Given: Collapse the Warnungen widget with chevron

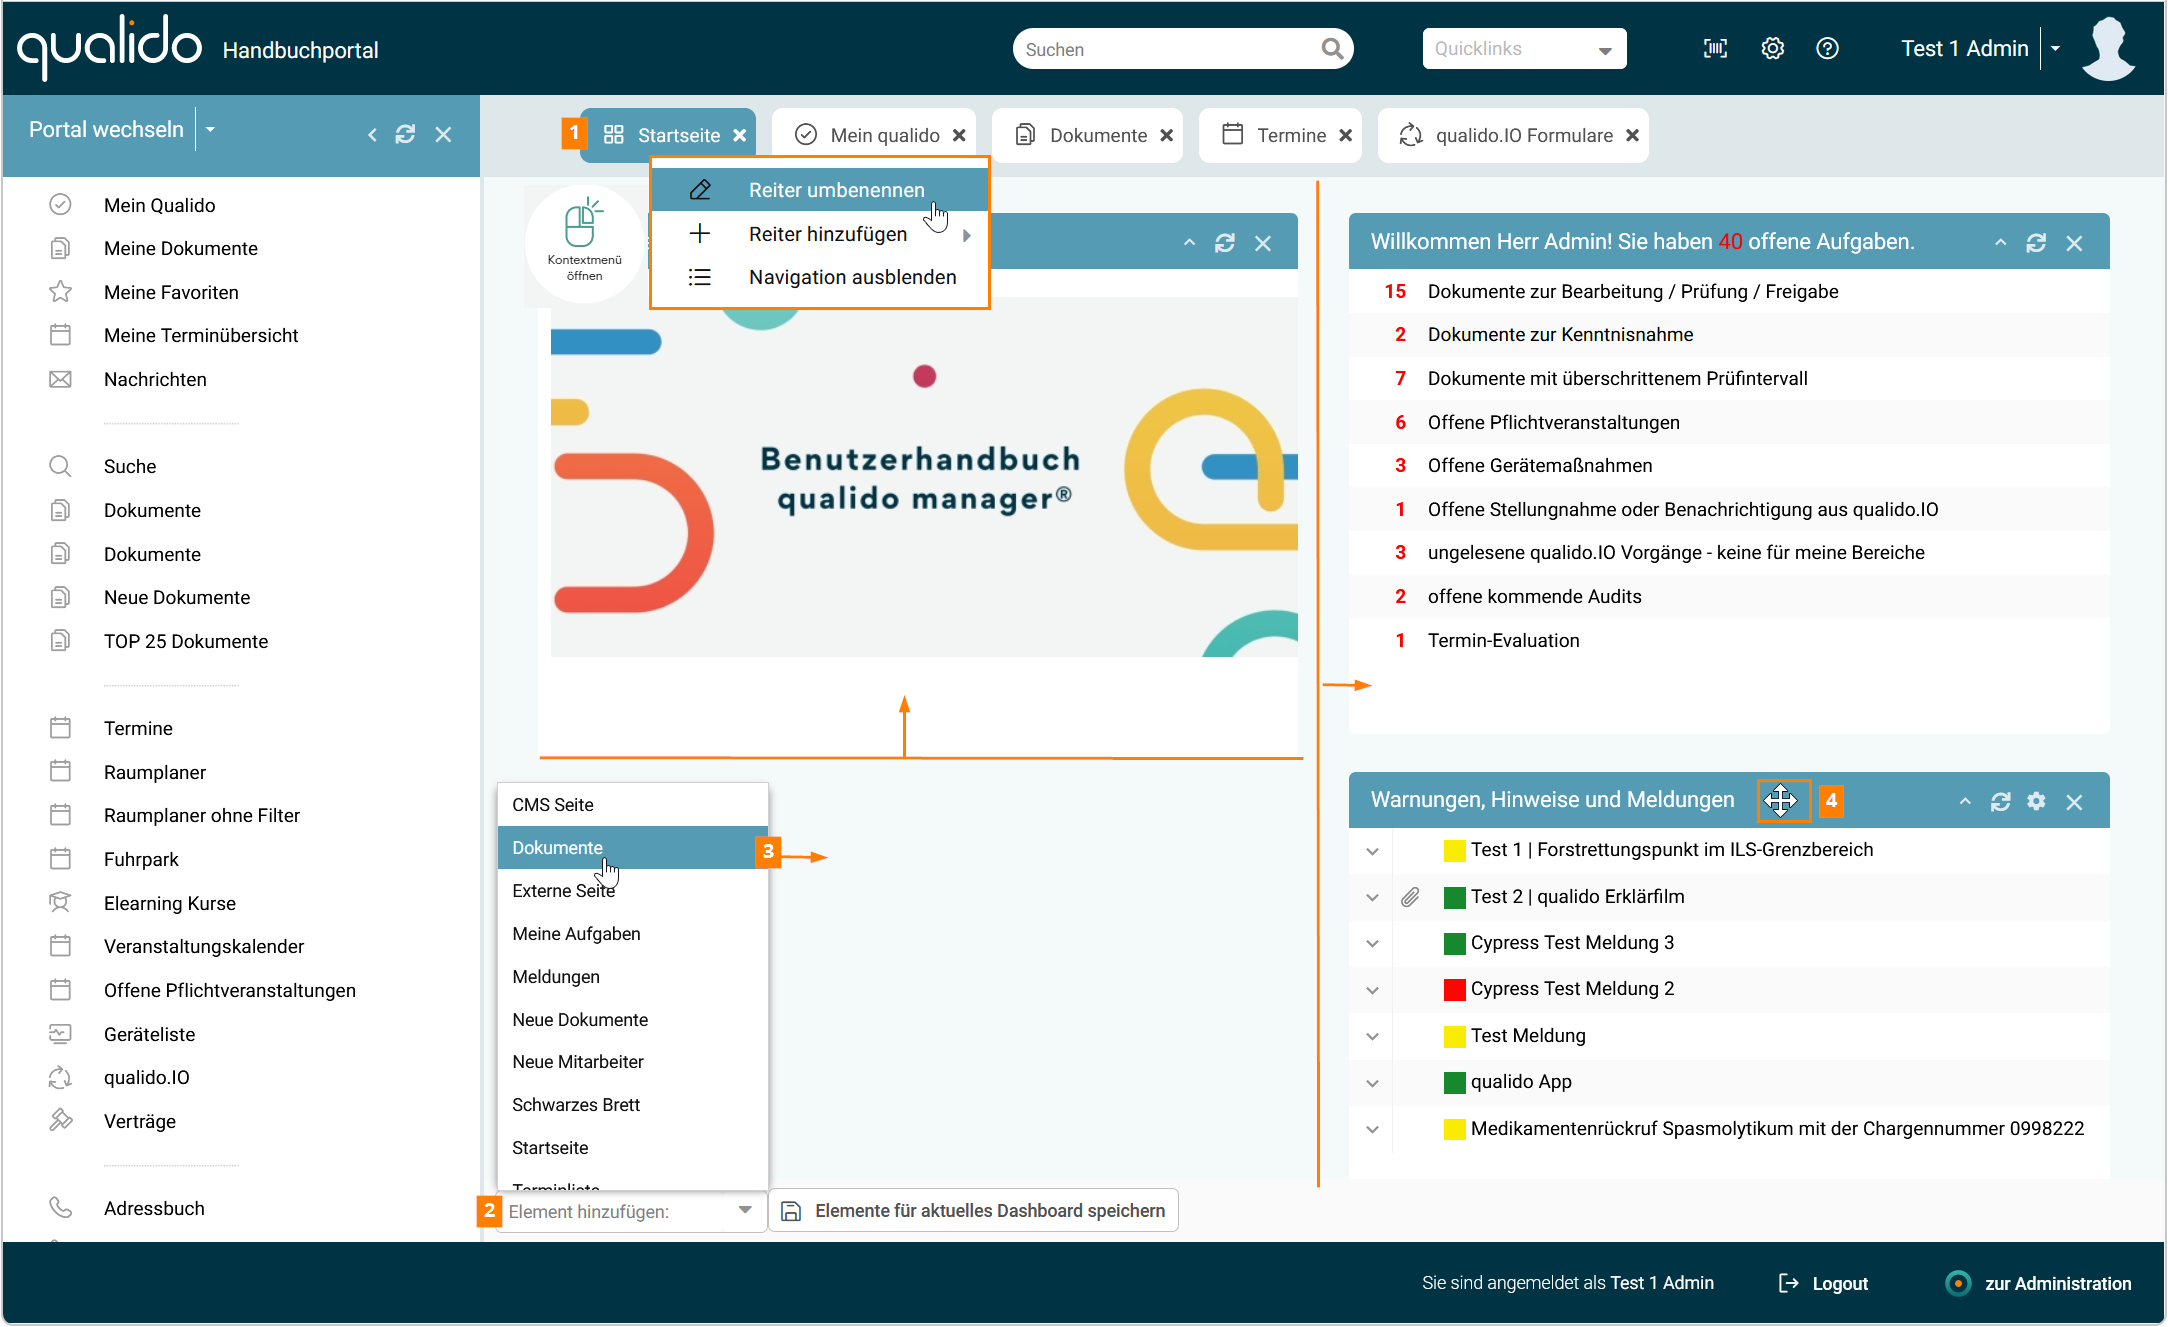Looking at the screenshot, I should tap(1965, 801).
